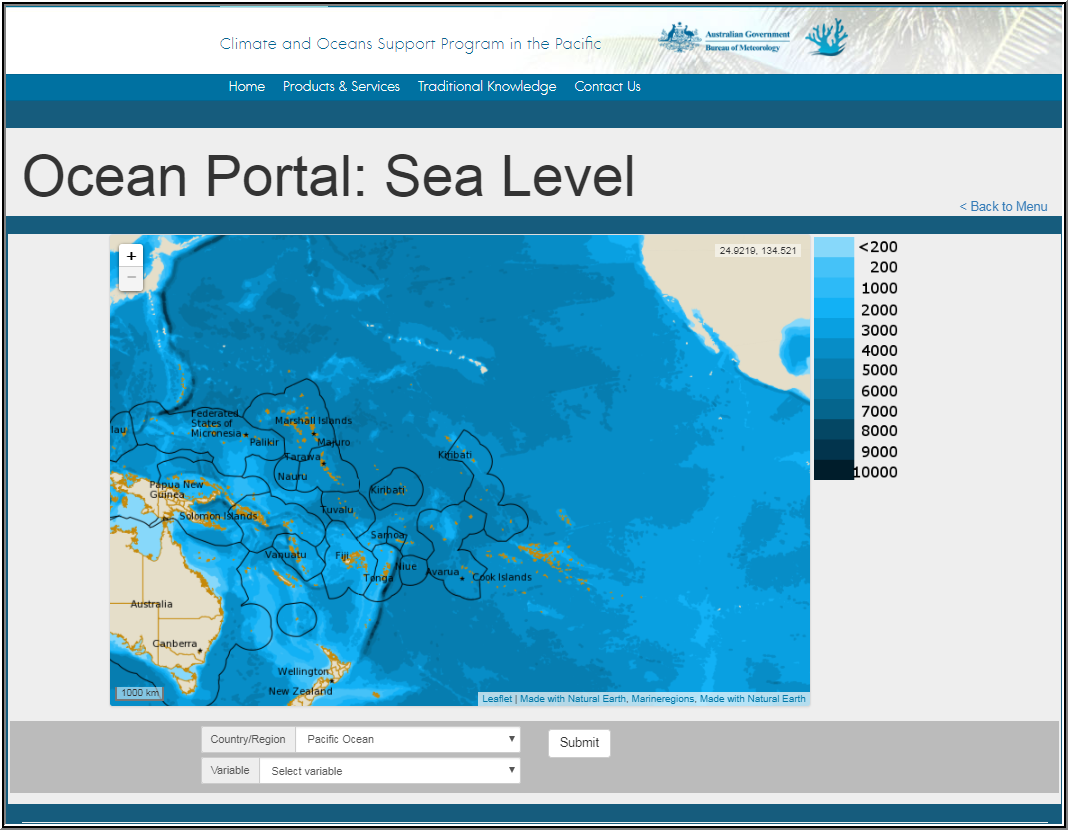Click the zoom in control on the map
Image resolution: width=1068 pixels, height=830 pixels.
131,256
